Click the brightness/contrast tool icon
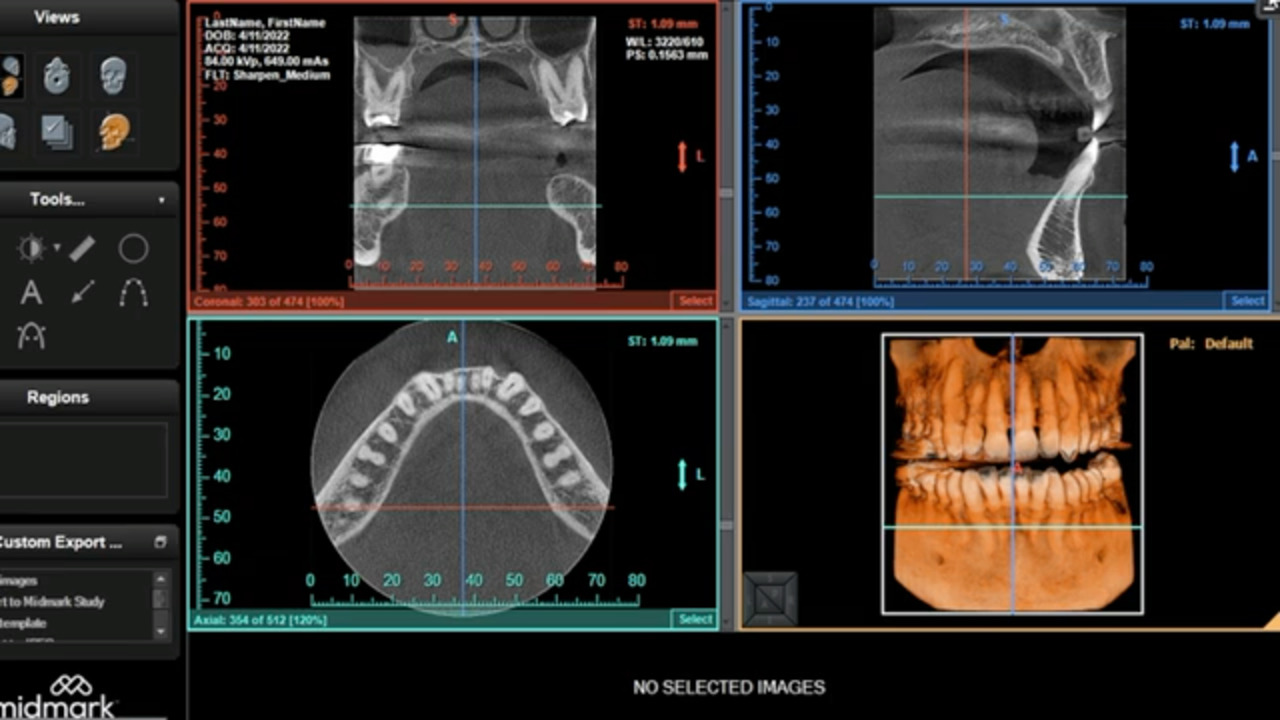This screenshot has height=720, width=1280. pos(31,248)
